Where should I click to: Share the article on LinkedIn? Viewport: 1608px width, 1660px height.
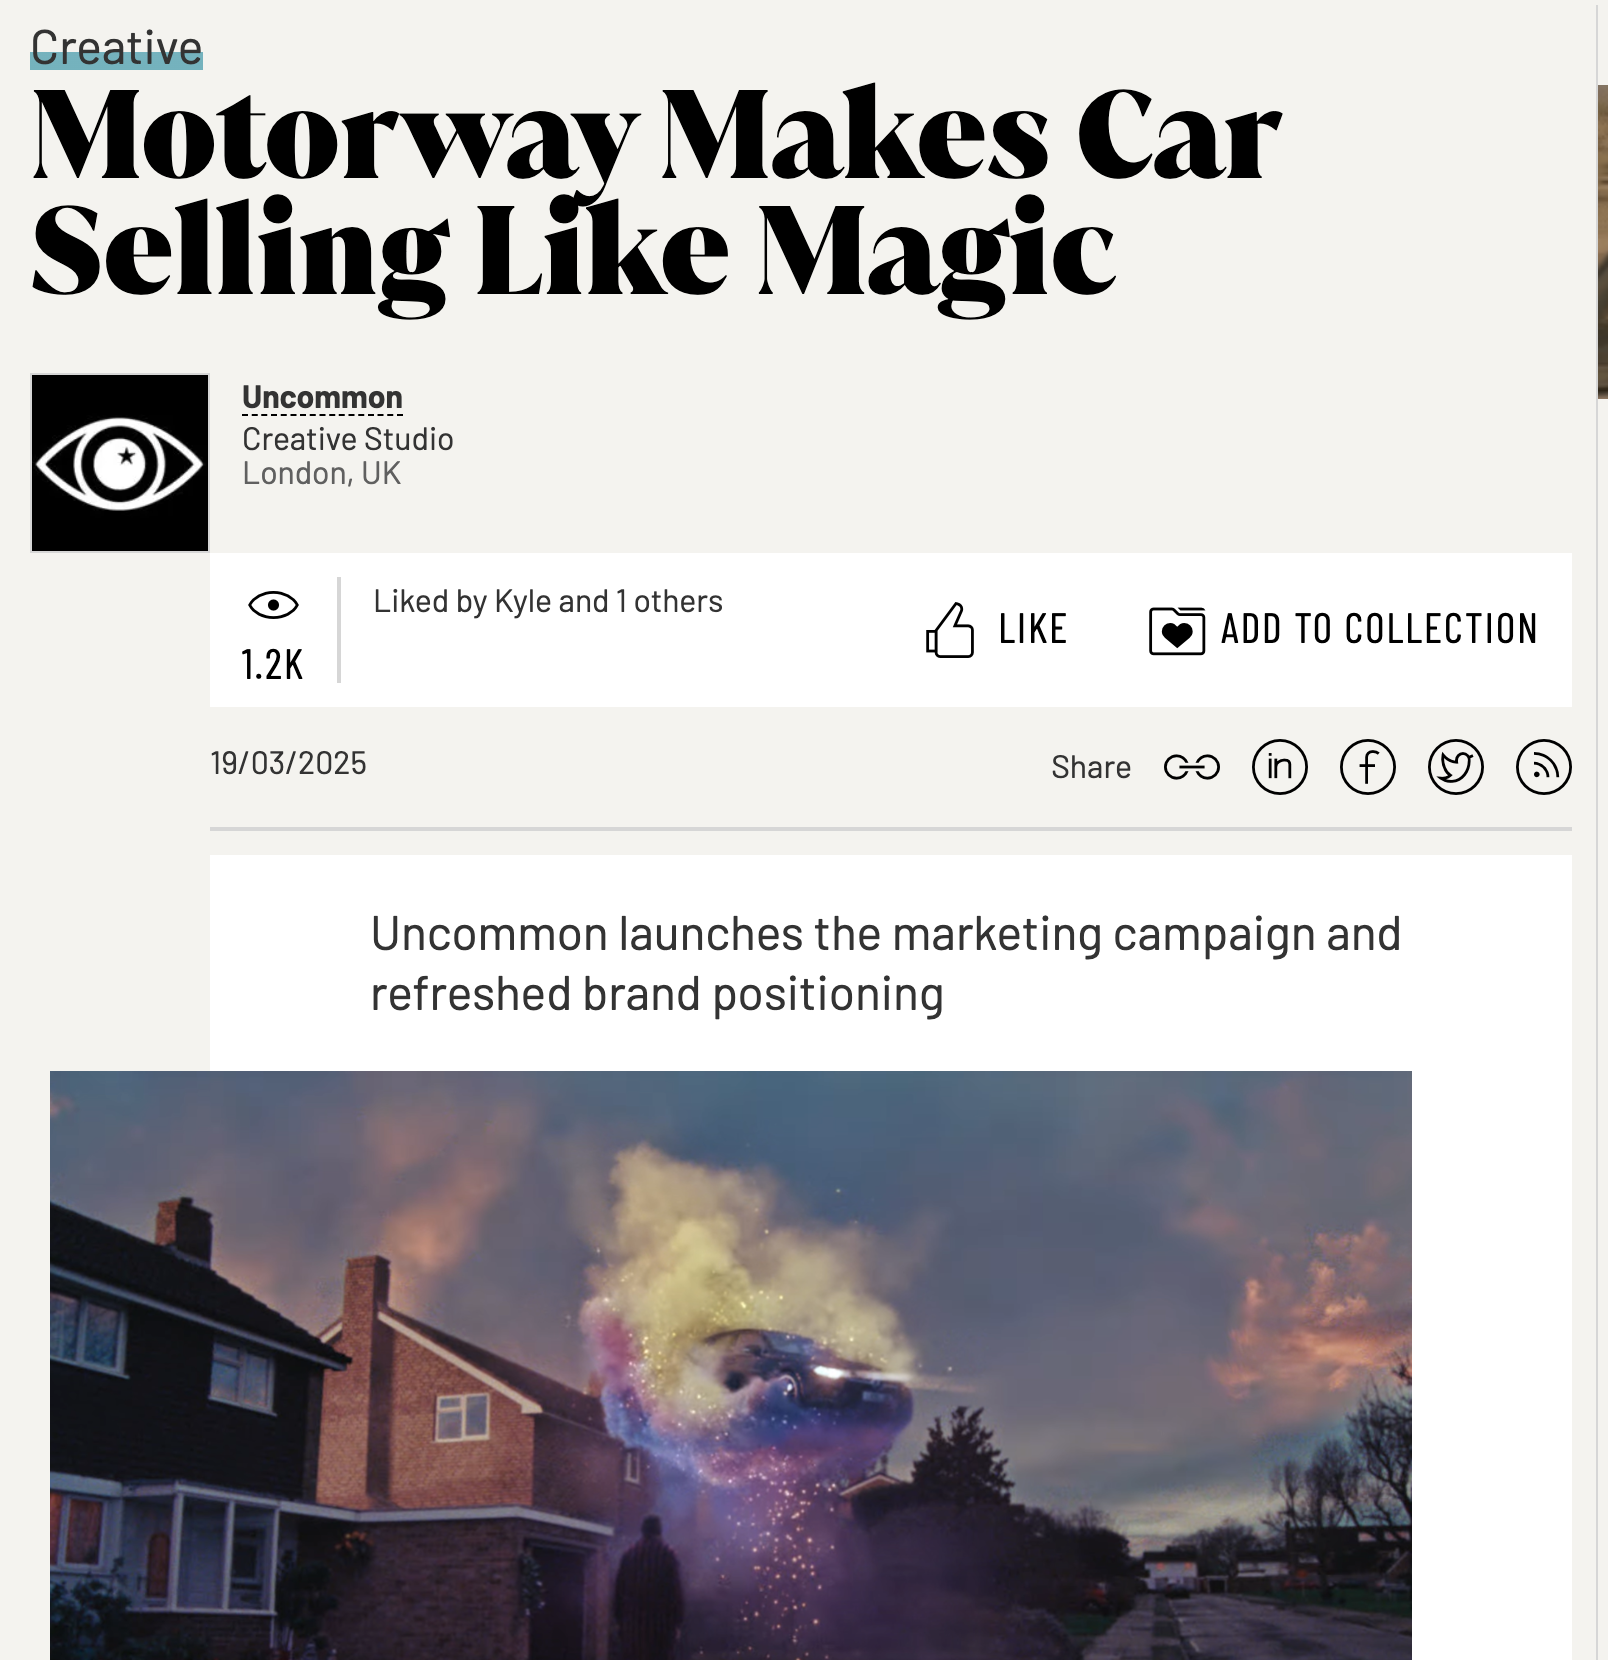point(1279,767)
